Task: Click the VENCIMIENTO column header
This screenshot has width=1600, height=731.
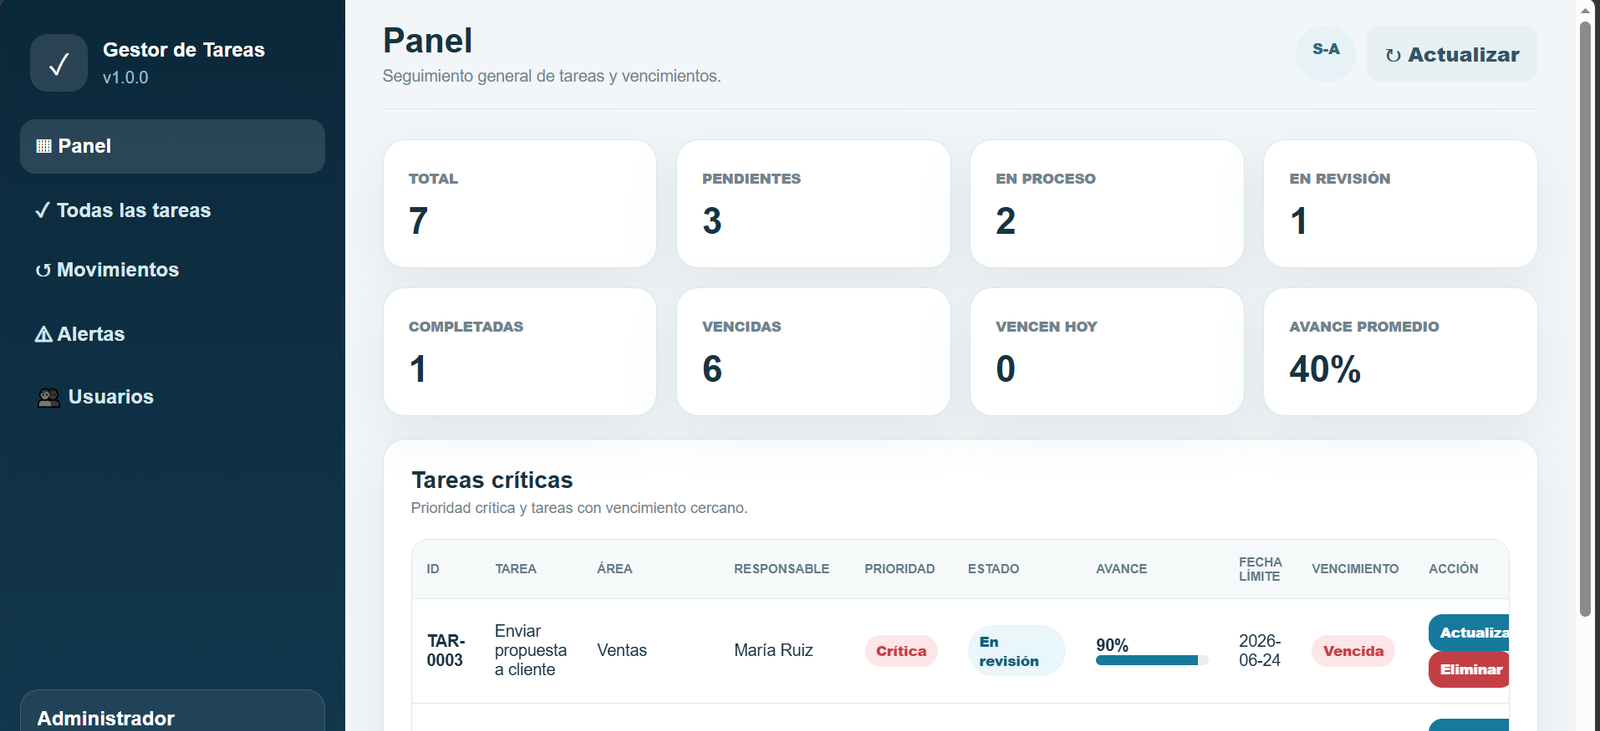Action: (1355, 569)
